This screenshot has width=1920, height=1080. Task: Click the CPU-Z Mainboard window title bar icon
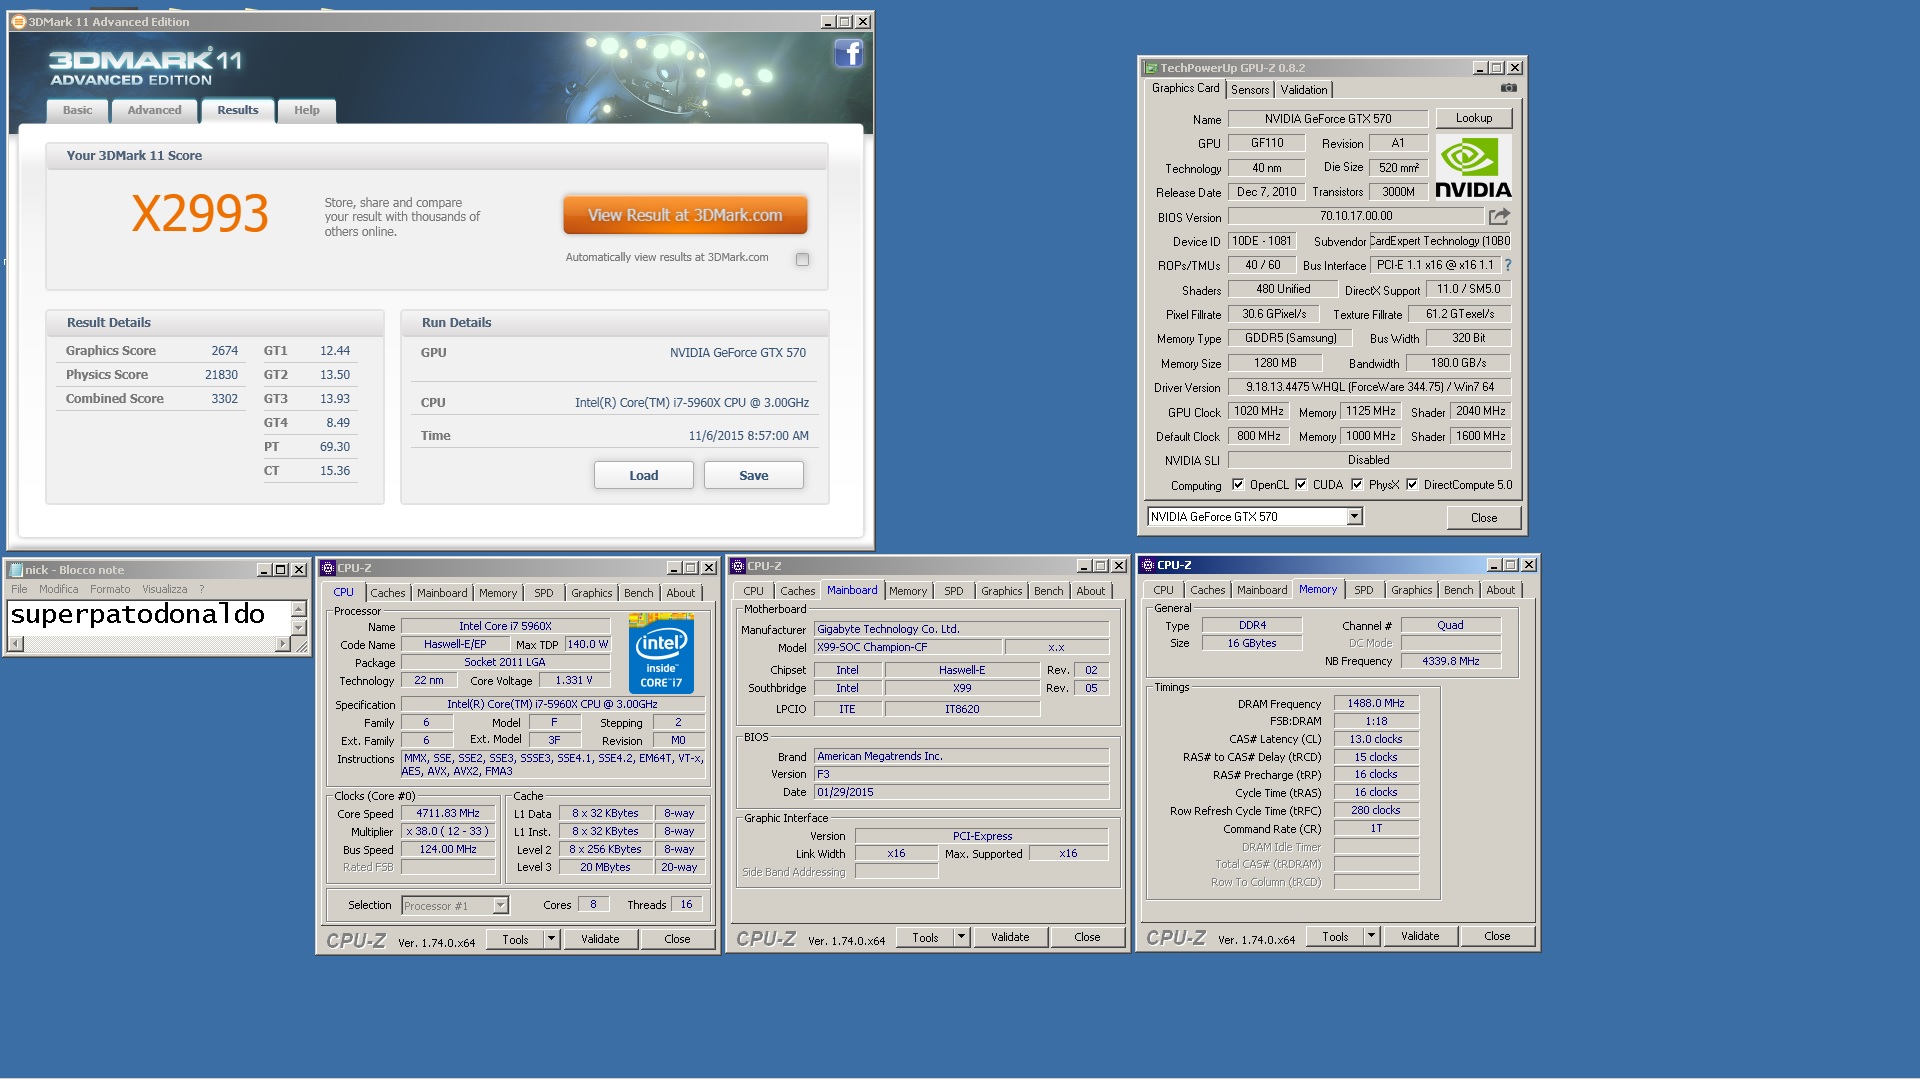[x=738, y=566]
